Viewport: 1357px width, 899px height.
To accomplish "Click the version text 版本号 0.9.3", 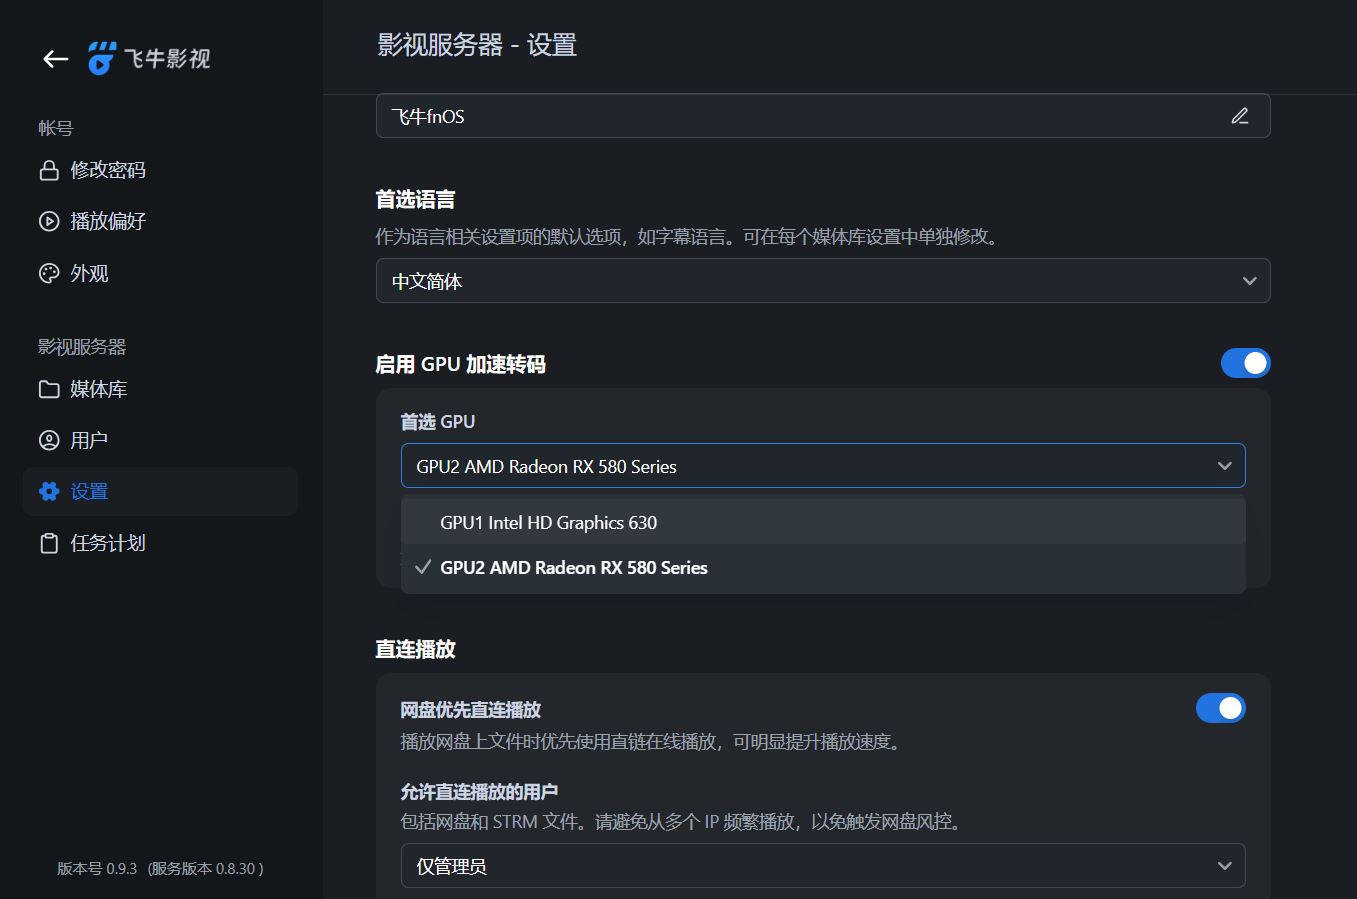I will pos(97,869).
